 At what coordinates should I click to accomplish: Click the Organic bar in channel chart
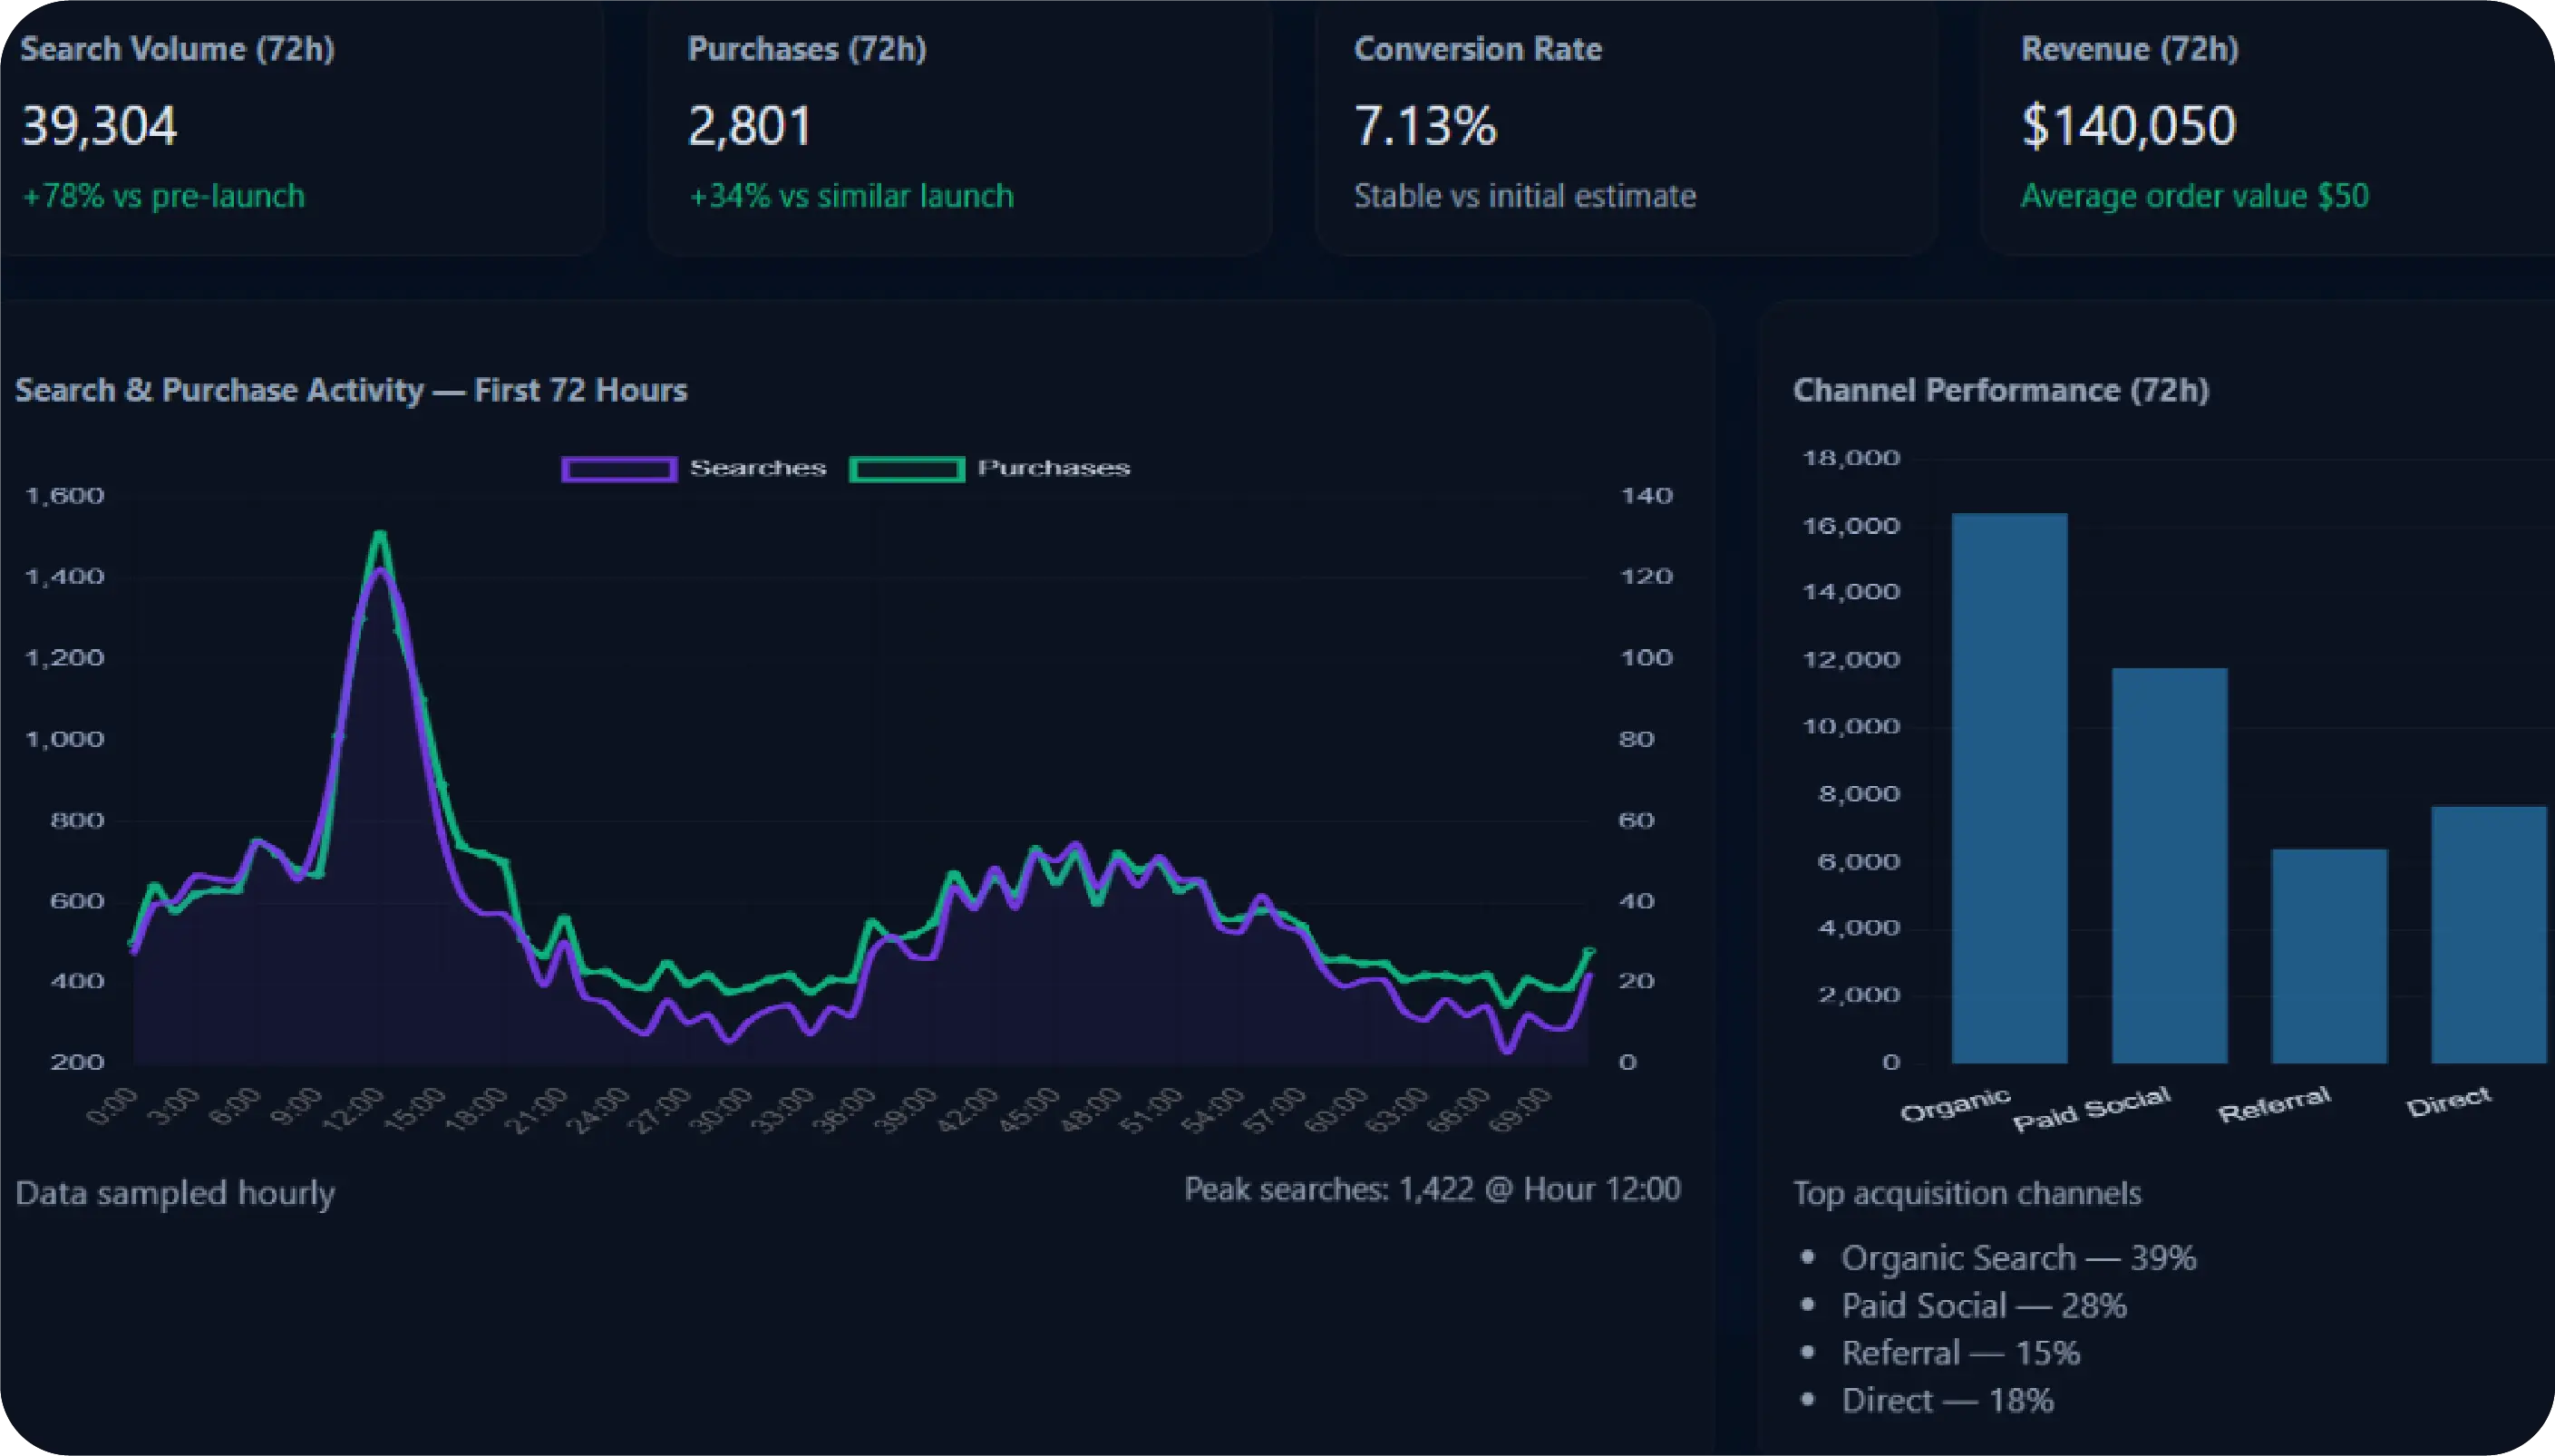2009,788
